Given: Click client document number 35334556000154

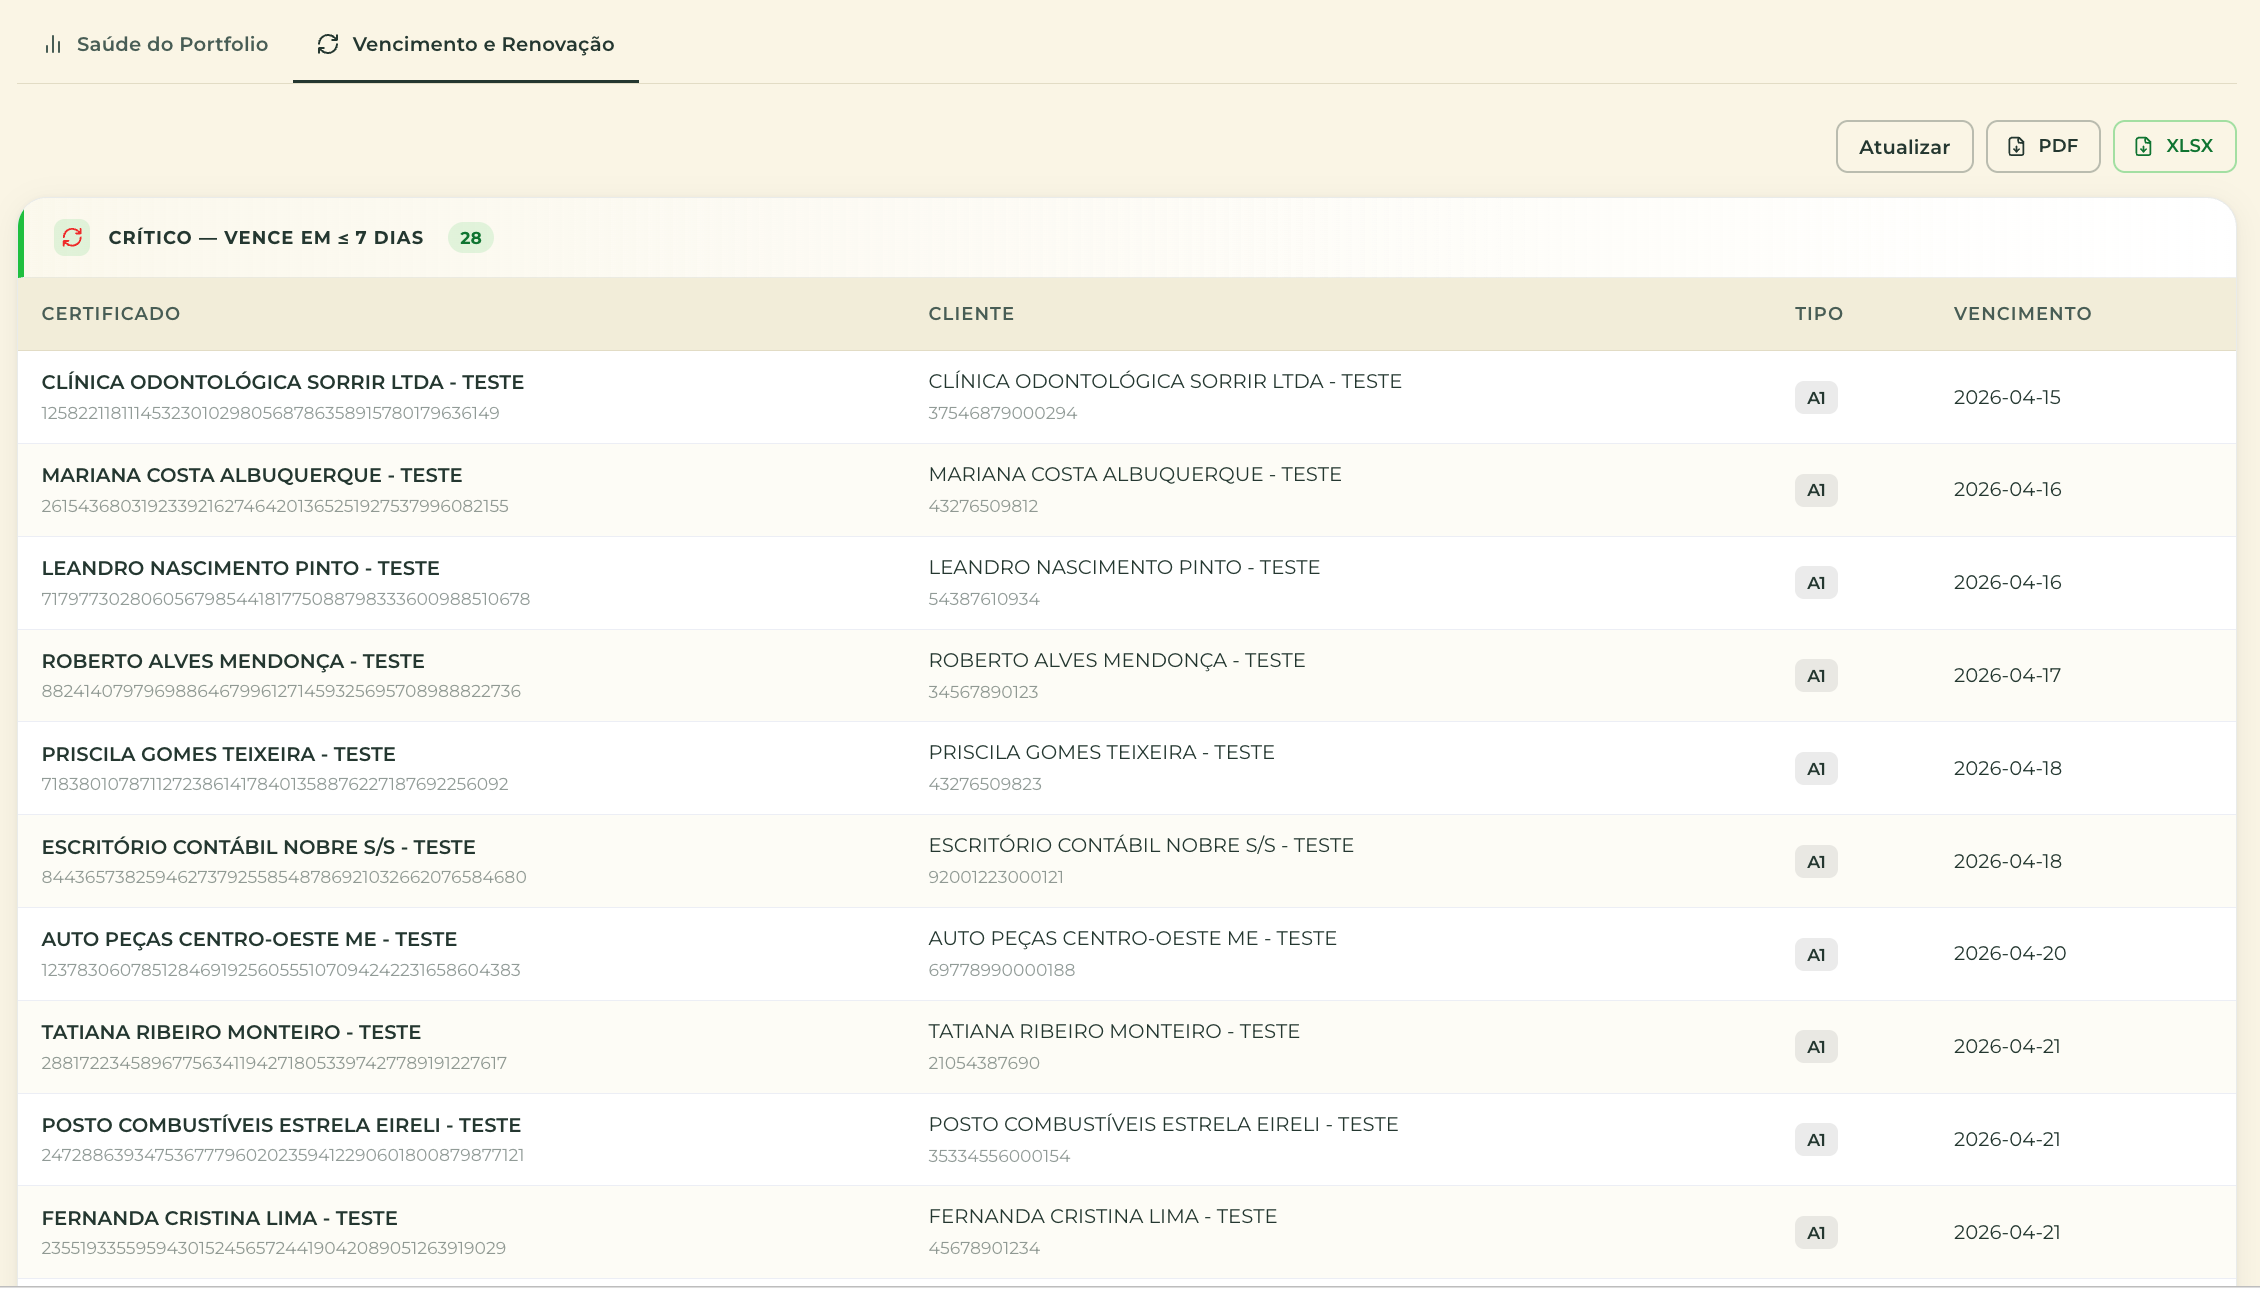Looking at the screenshot, I should 999,1156.
